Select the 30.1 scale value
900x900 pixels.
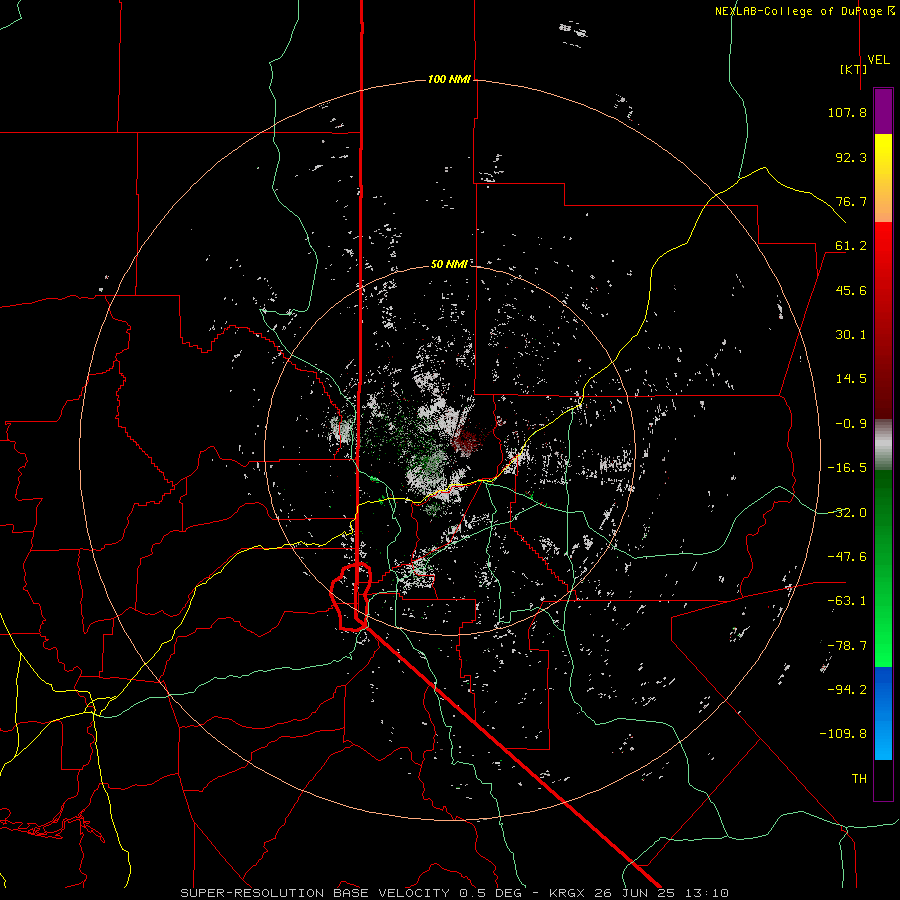tap(851, 335)
